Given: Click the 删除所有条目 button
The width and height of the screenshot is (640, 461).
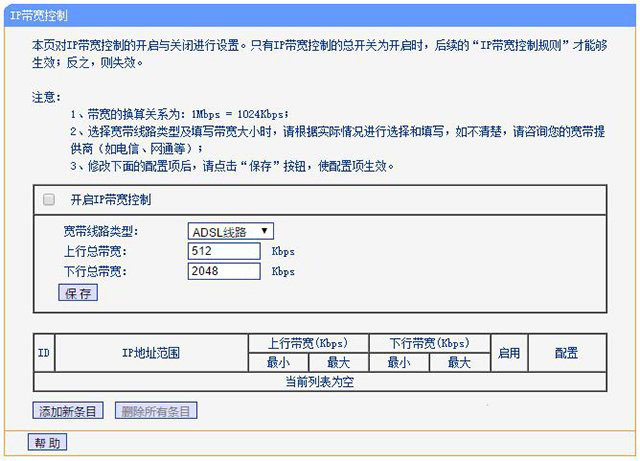Looking at the screenshot, I should (x=156, y=411).
